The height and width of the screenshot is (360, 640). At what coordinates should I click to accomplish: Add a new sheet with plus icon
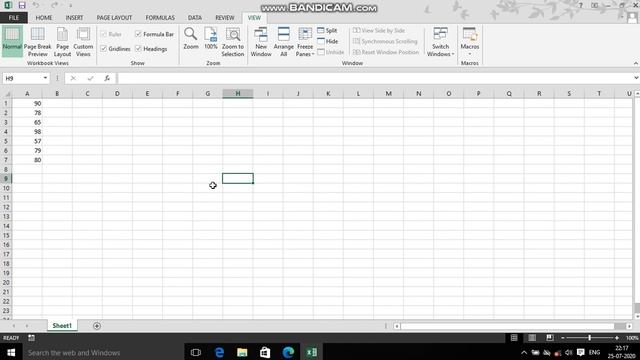pos(97,326)
